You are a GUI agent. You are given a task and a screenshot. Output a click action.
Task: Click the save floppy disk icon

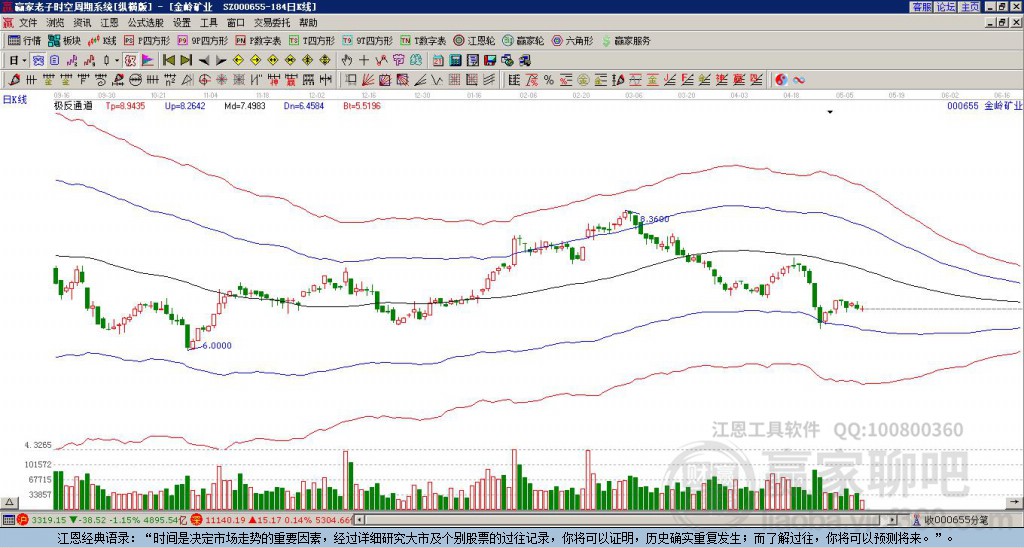[x=490, y=61]
